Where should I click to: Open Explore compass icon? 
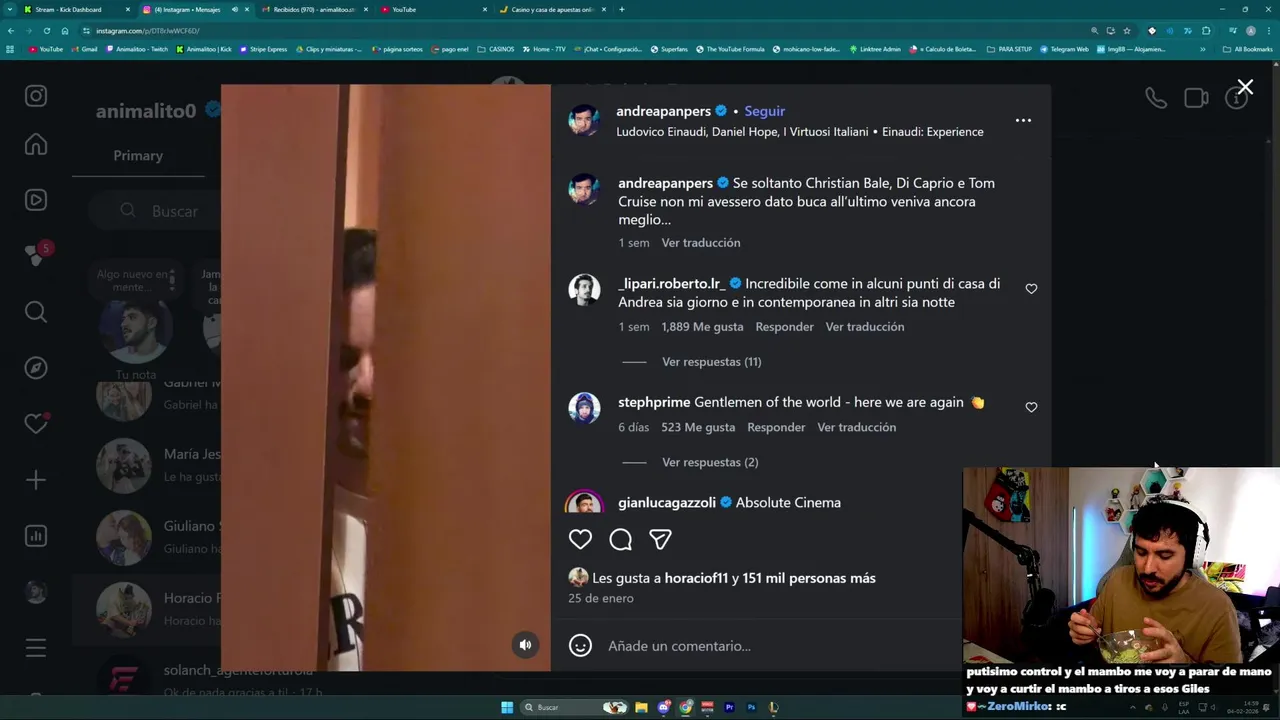pyautogui.click(x=36, y=368)
